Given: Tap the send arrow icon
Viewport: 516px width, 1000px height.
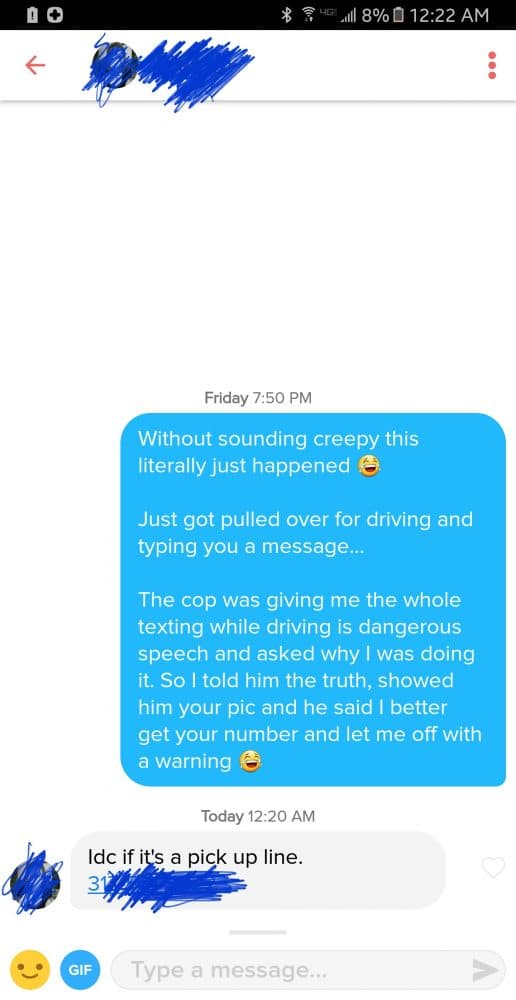Looking at the screenshot, I should pos(485,970).
